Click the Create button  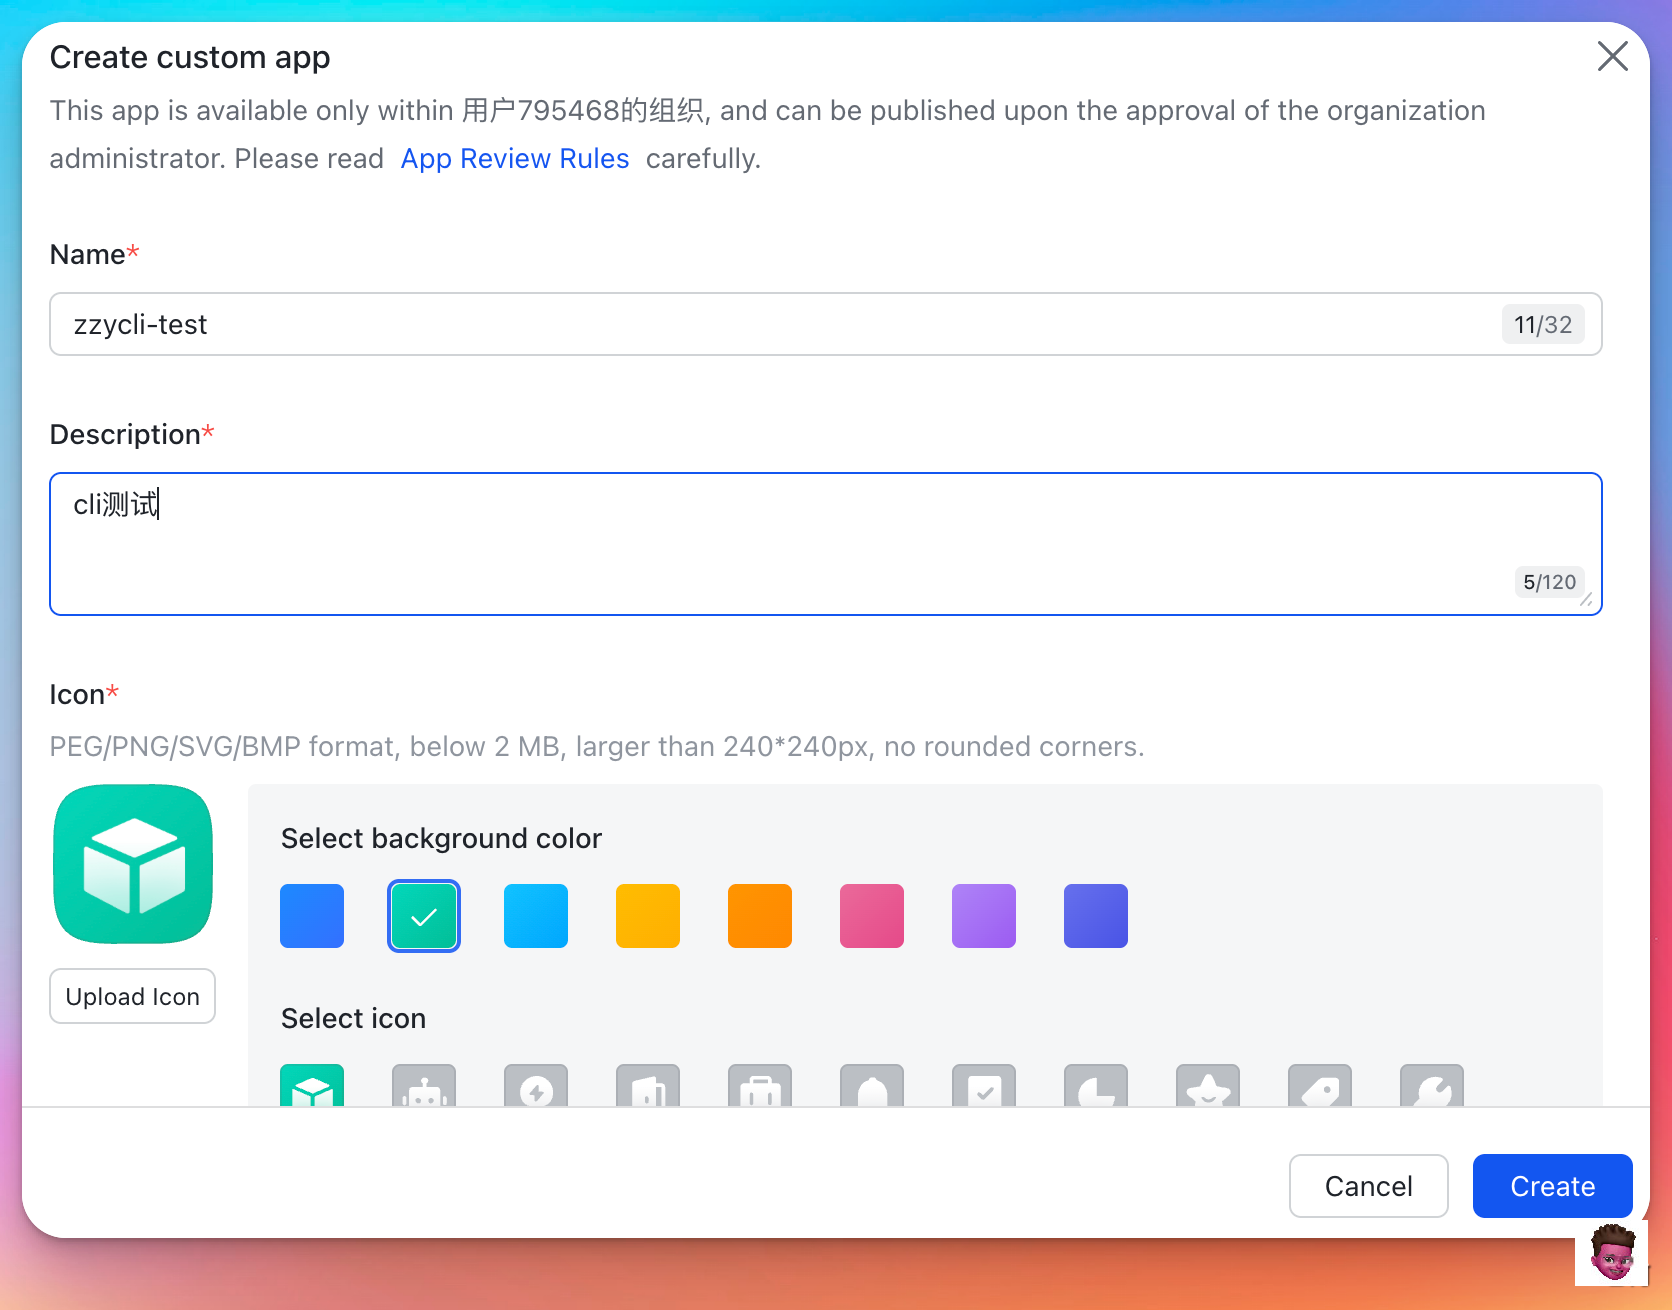pos(1553,1186)
